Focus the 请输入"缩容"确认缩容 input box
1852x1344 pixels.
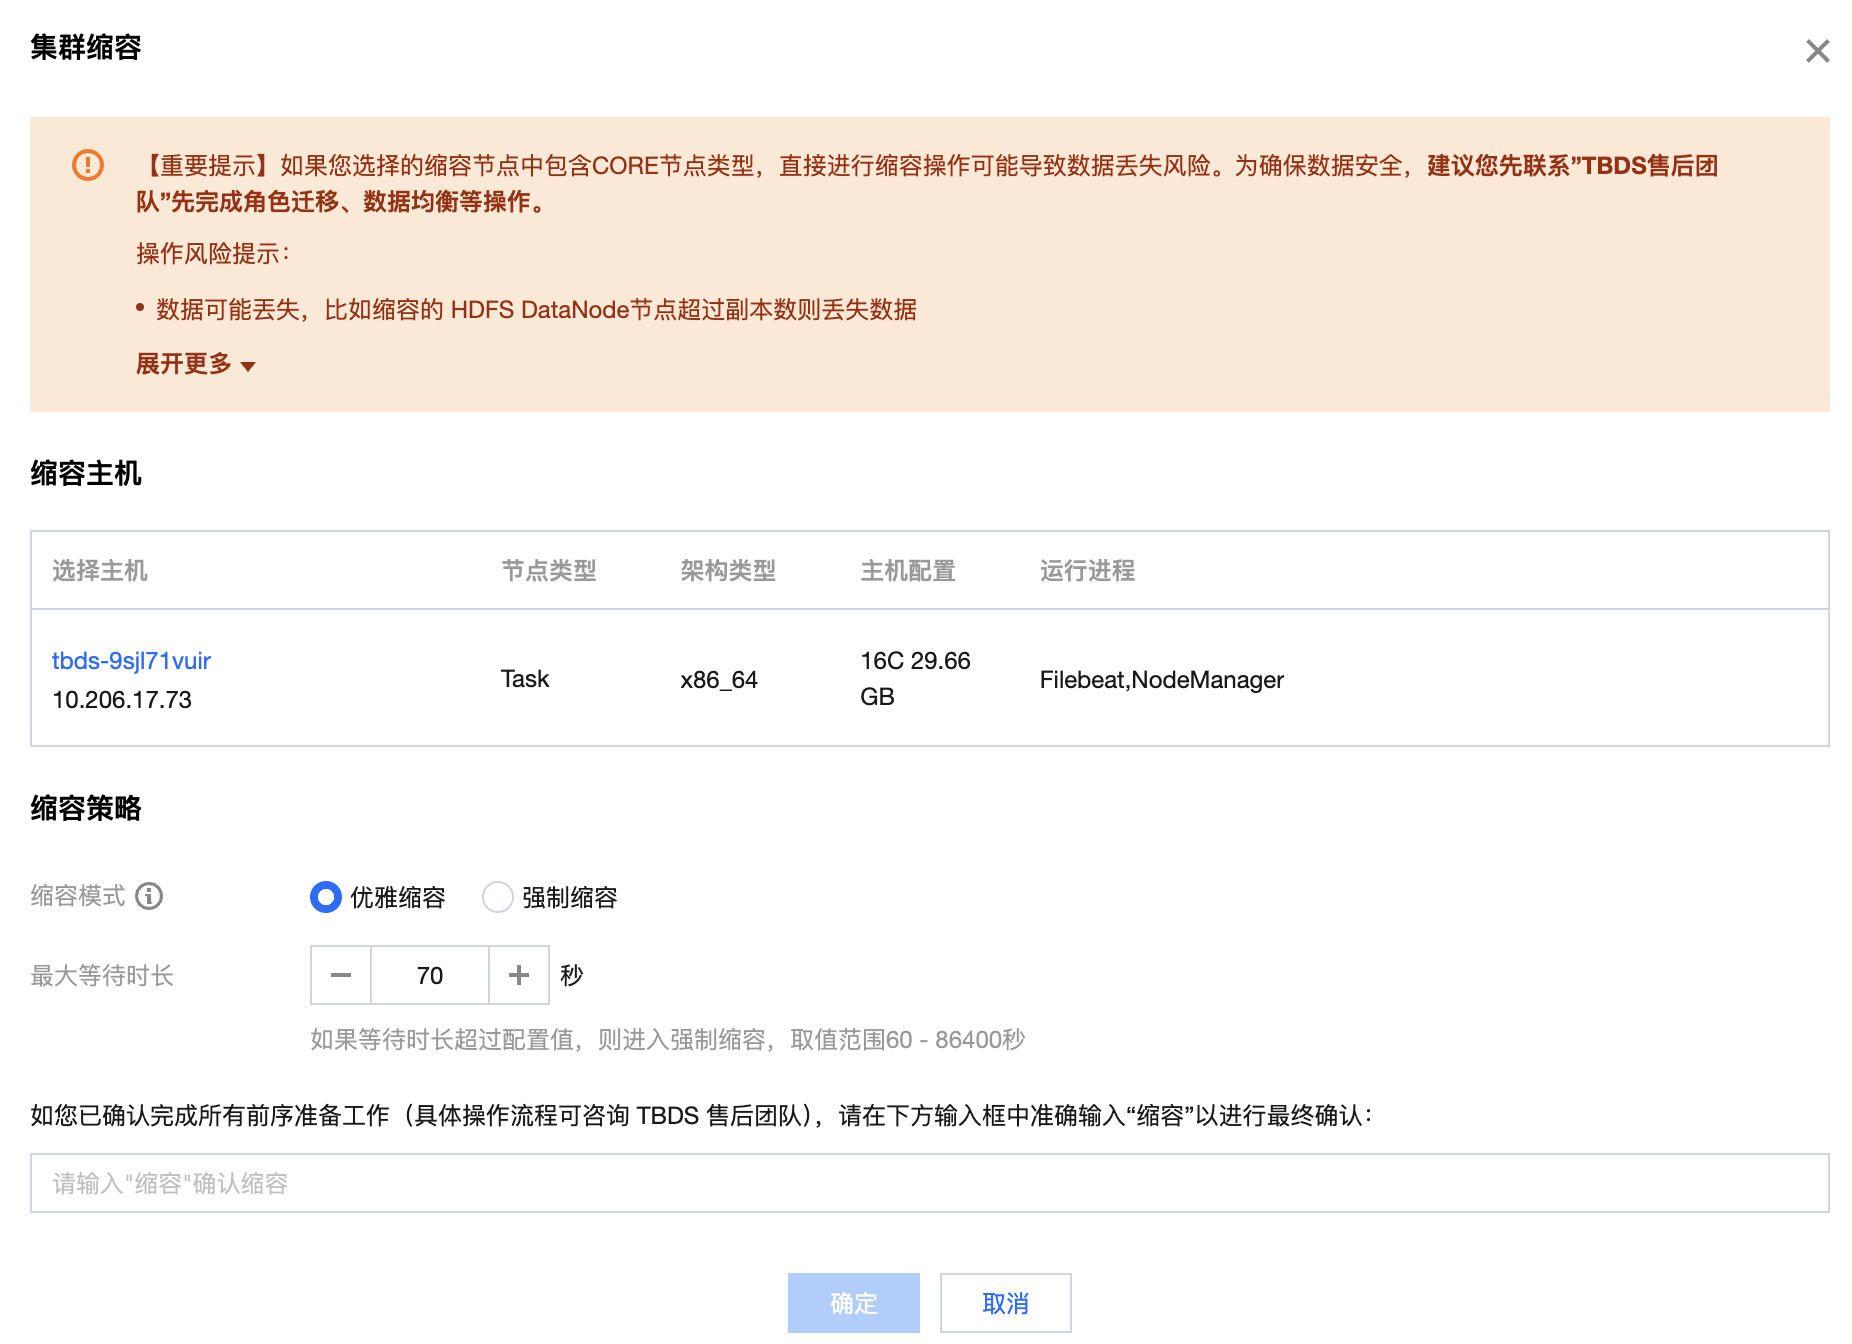point(929,1183)
